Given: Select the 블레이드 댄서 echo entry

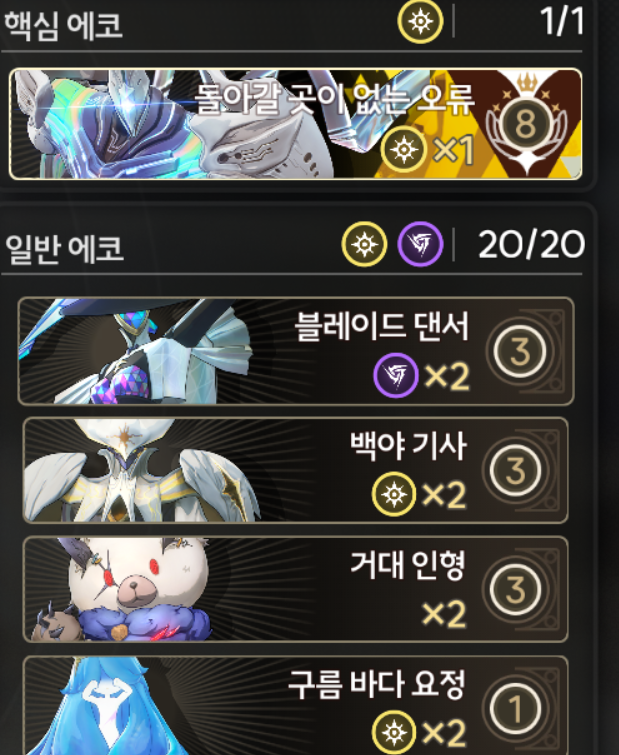Looking at the screenshot, I should coord(296,351).
